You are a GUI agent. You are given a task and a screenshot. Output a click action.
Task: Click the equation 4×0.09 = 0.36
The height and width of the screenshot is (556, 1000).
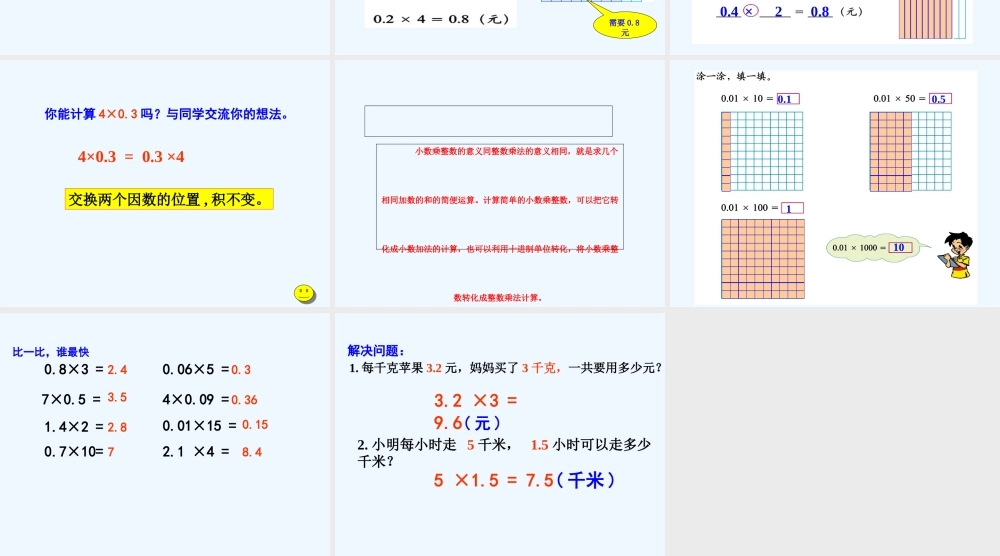(210, 399)
